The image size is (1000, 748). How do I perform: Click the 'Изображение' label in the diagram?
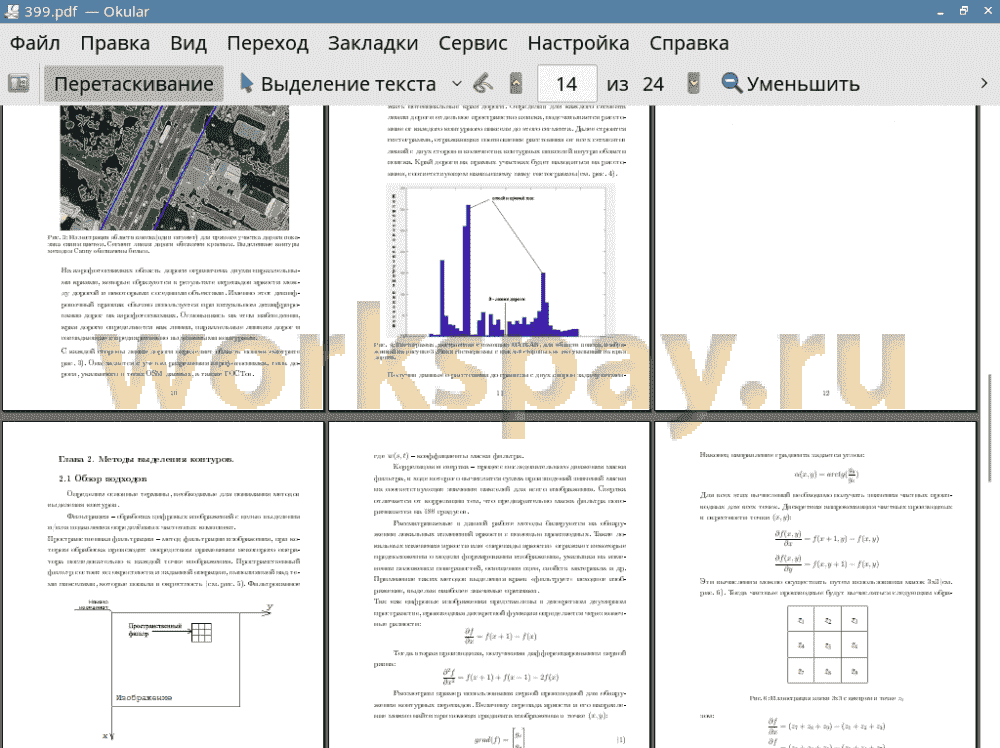[143, 698]
